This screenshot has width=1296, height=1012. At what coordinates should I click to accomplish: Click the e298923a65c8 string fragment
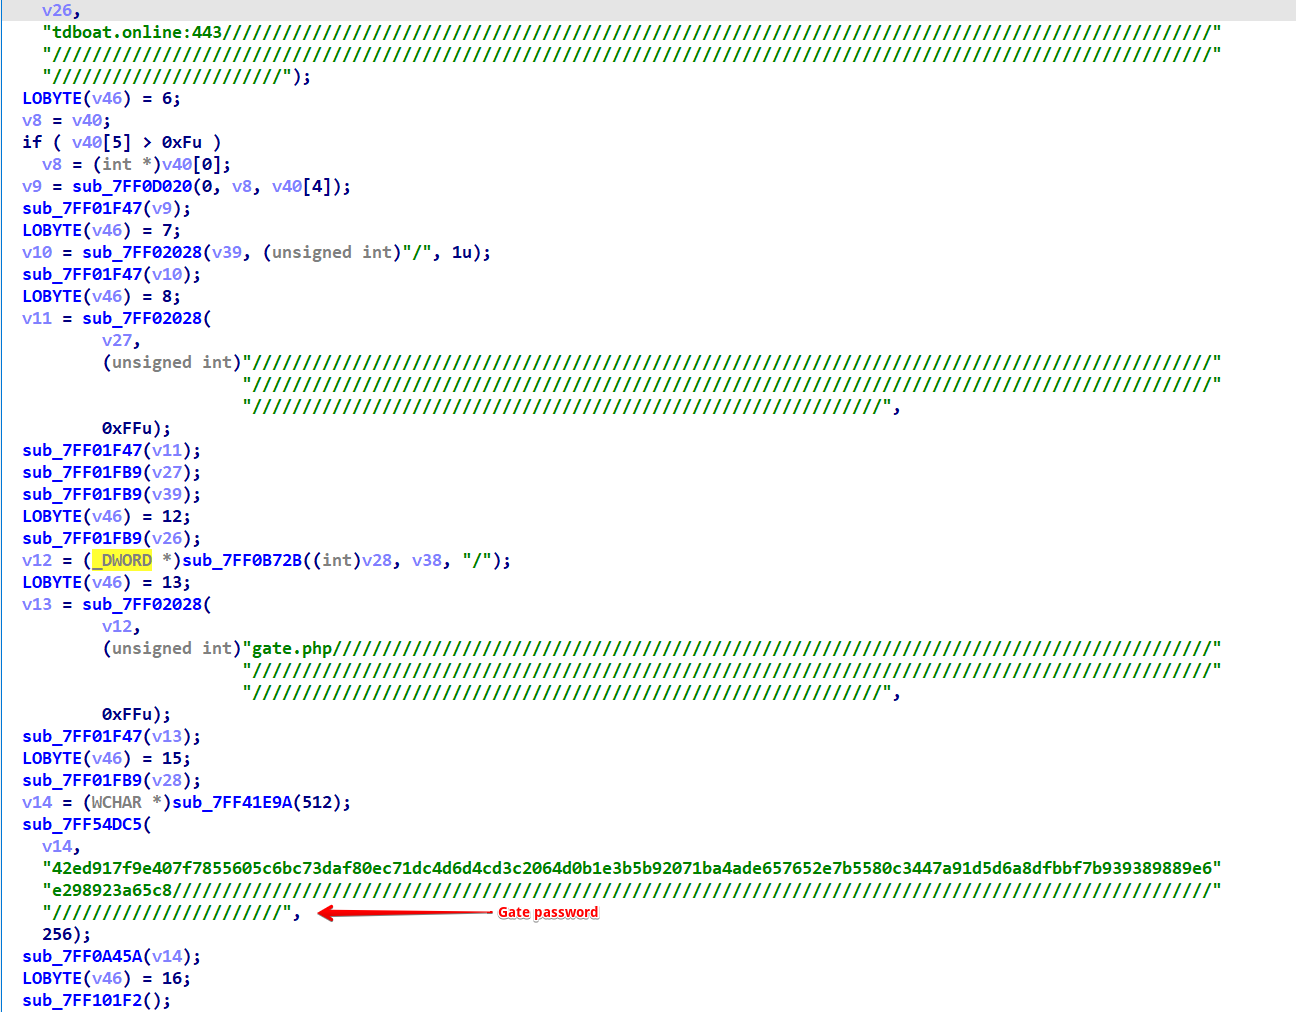click(112, 891)
